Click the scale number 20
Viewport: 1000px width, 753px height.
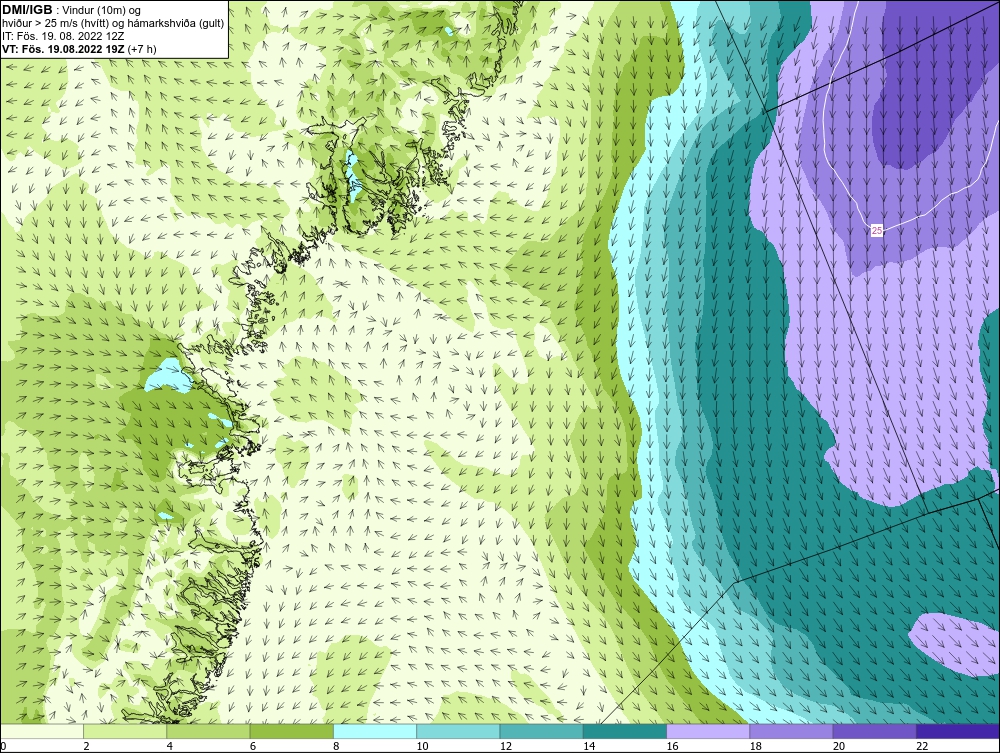coord(839,747)
